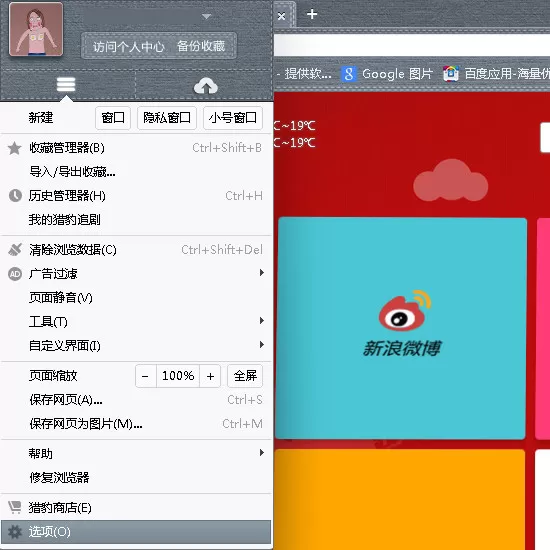Click the broom icon of 清除浏览数据
Viewport: 550px width, 550px height.
pyautogui.click(x=15, y=250)
